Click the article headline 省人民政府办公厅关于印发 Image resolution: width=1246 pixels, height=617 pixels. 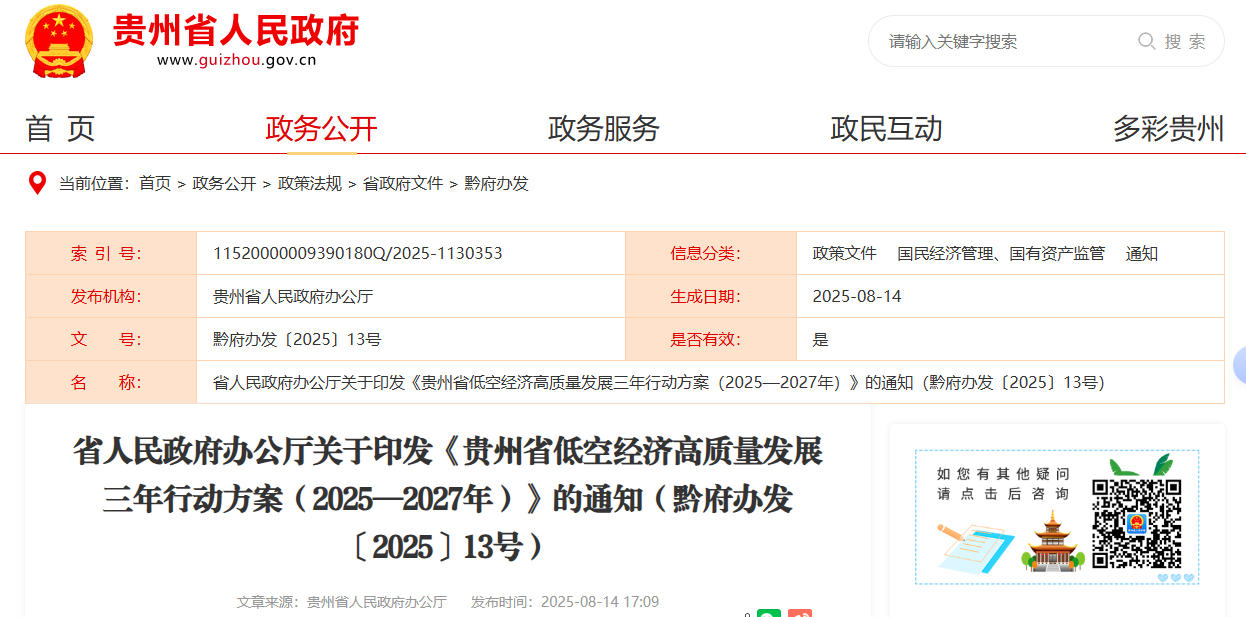click(447, 498)
